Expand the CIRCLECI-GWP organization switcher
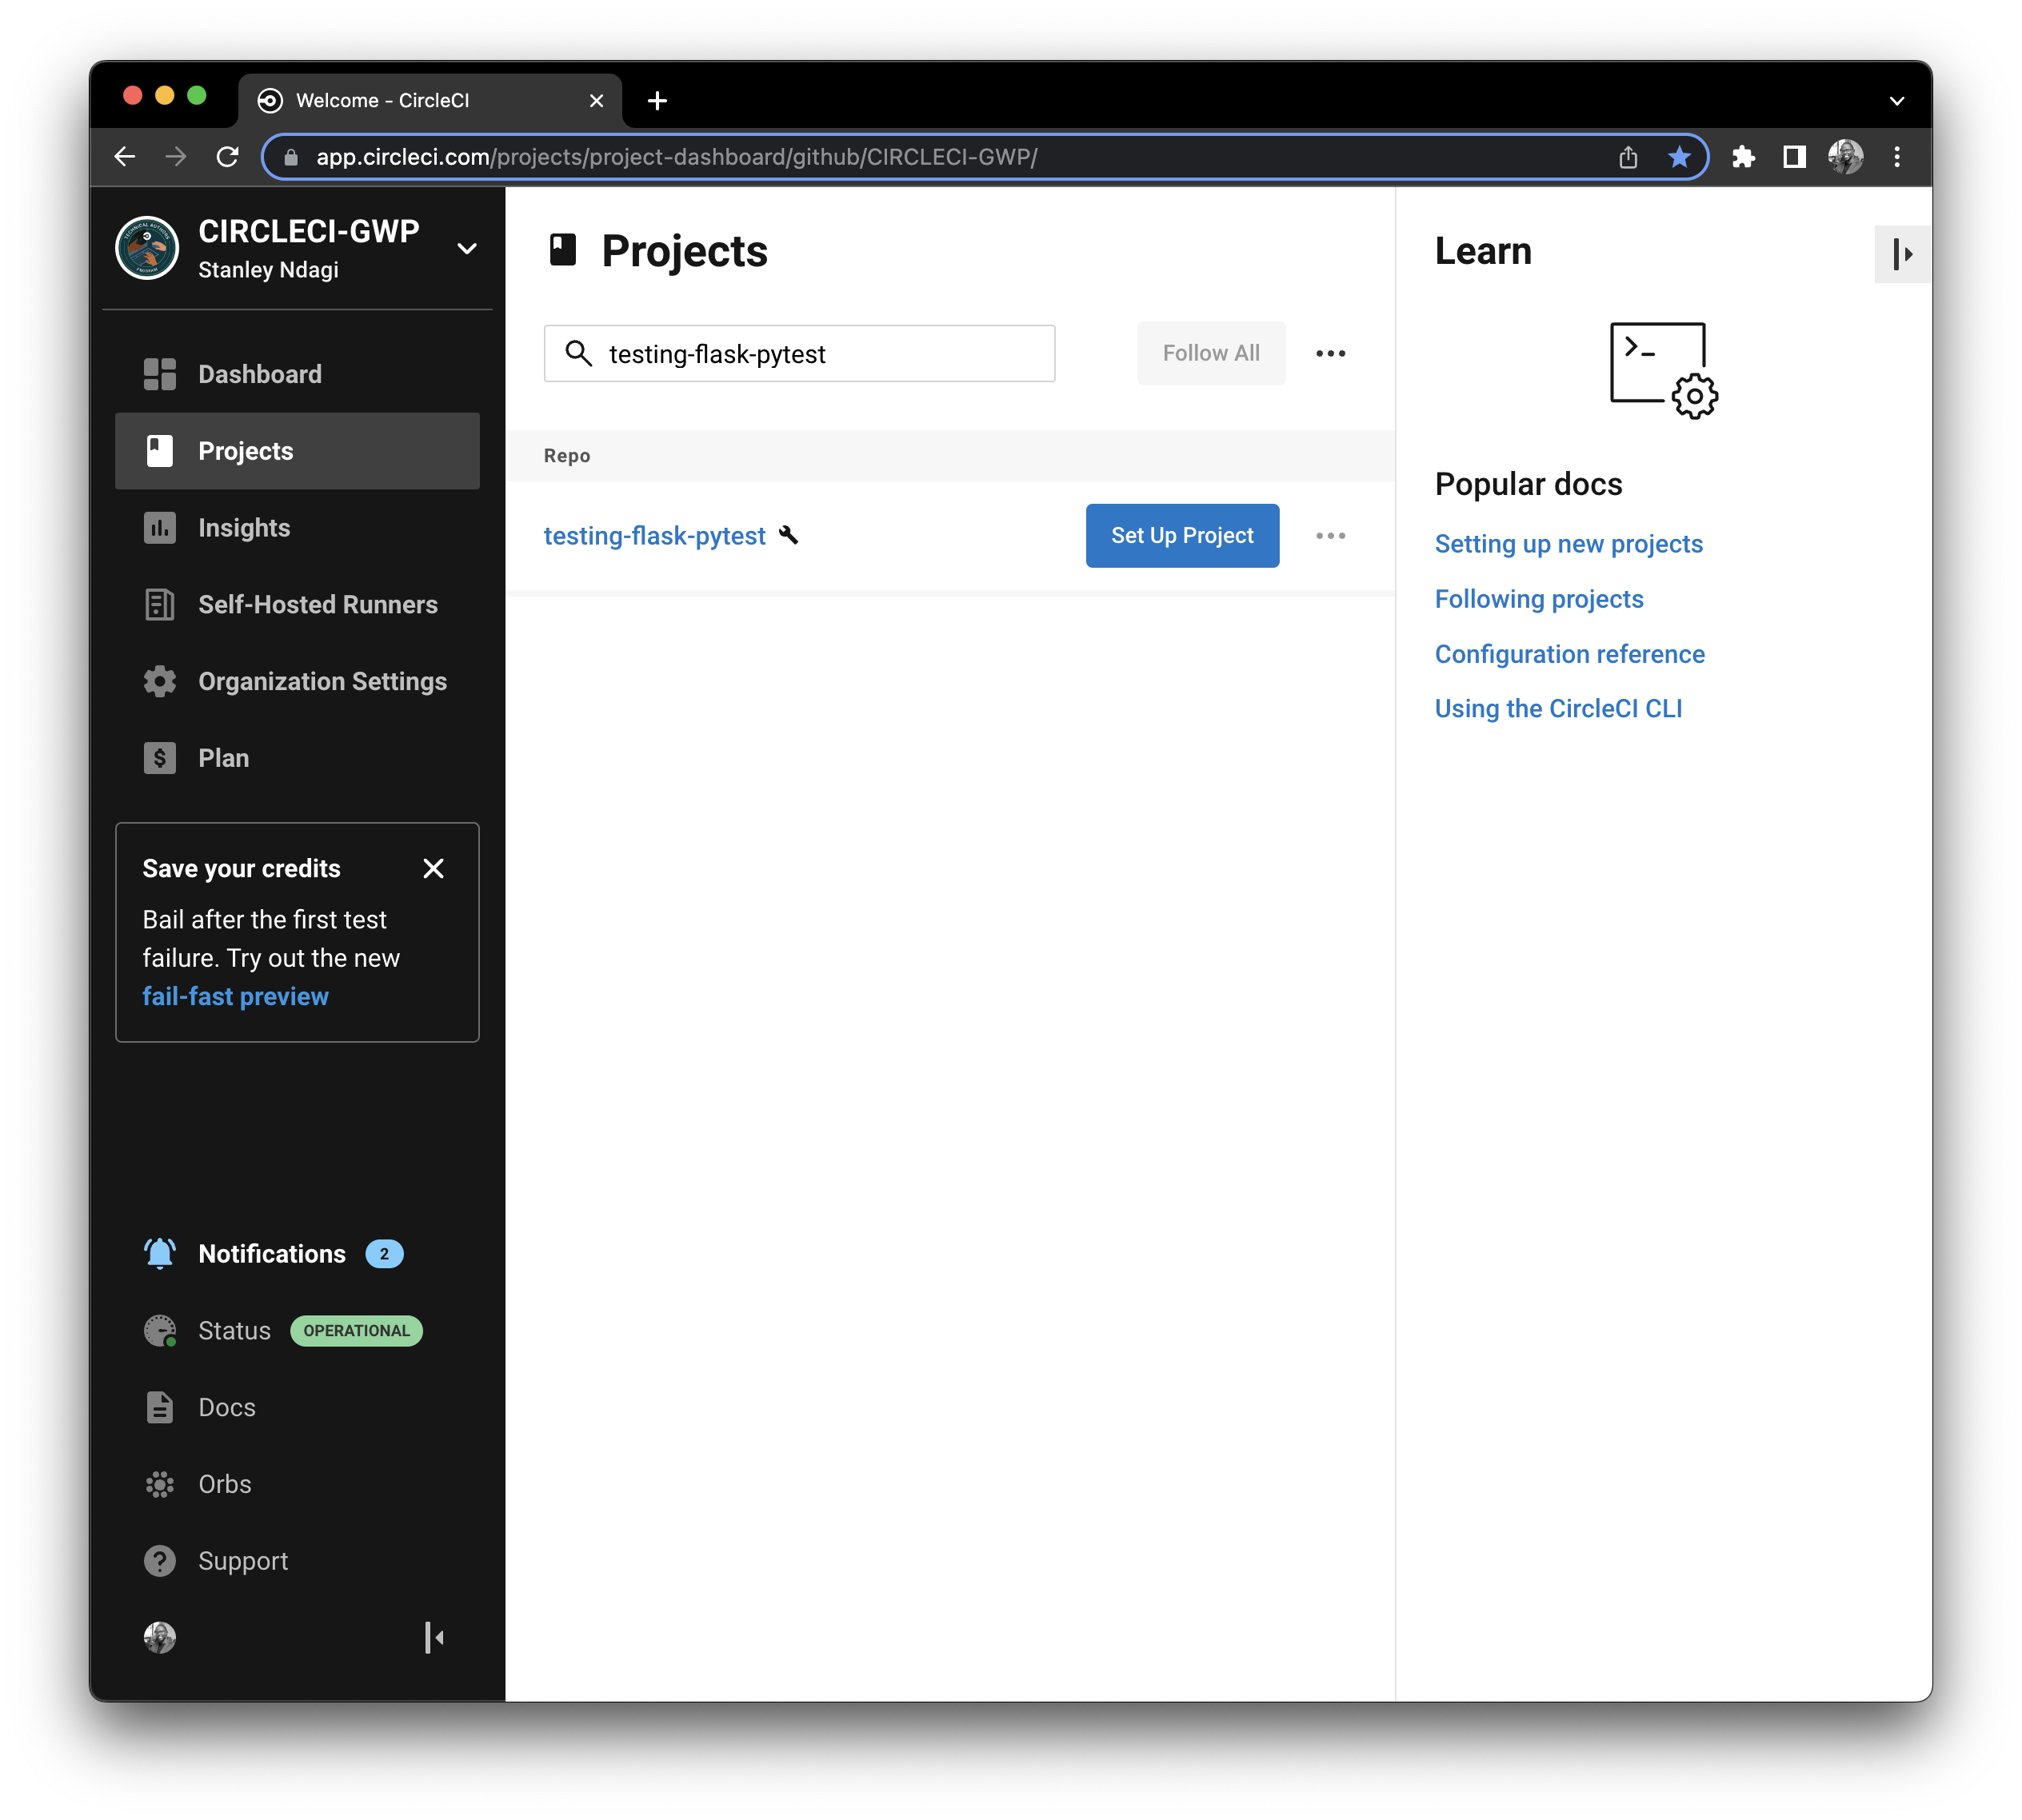2022x1820 pixels. coord(466,249)
